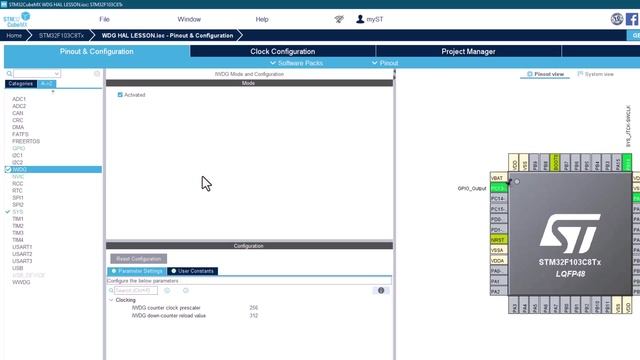Switch to System view
640x360 pixels.
tap(596, 74)
